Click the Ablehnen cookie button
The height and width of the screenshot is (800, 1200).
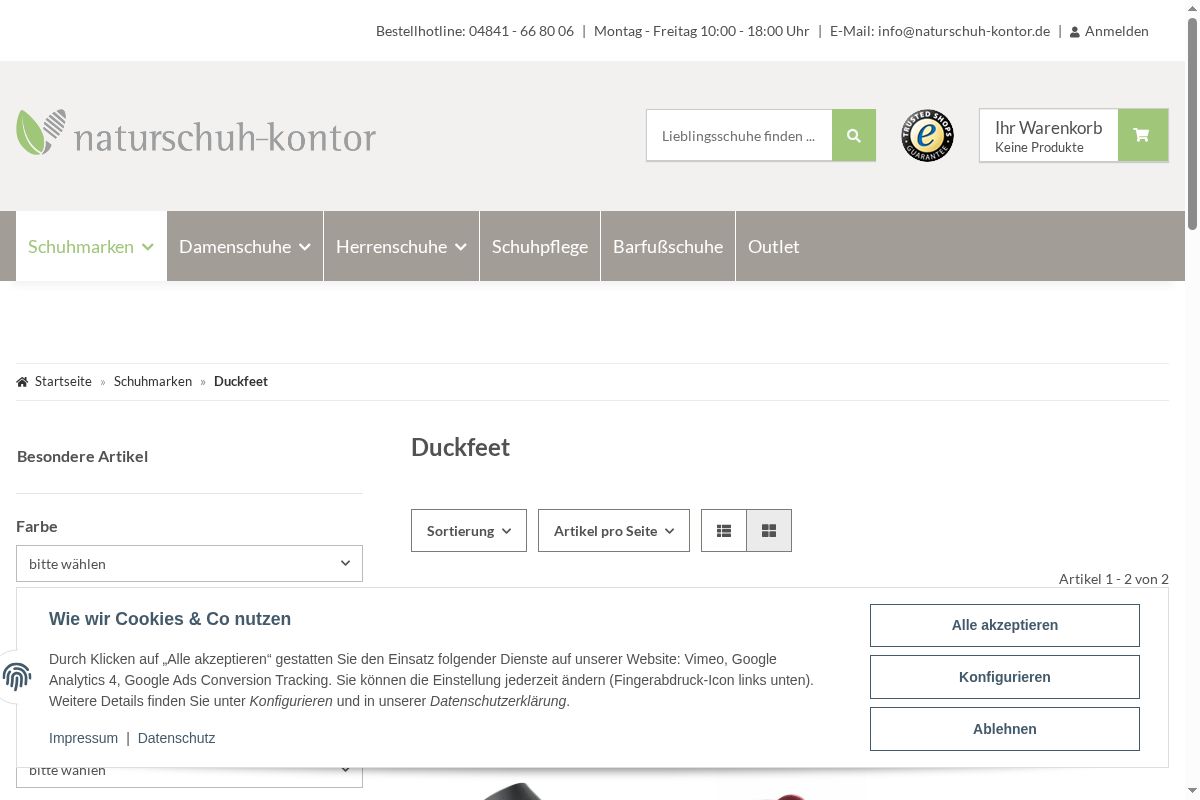tap(1005, 729)
